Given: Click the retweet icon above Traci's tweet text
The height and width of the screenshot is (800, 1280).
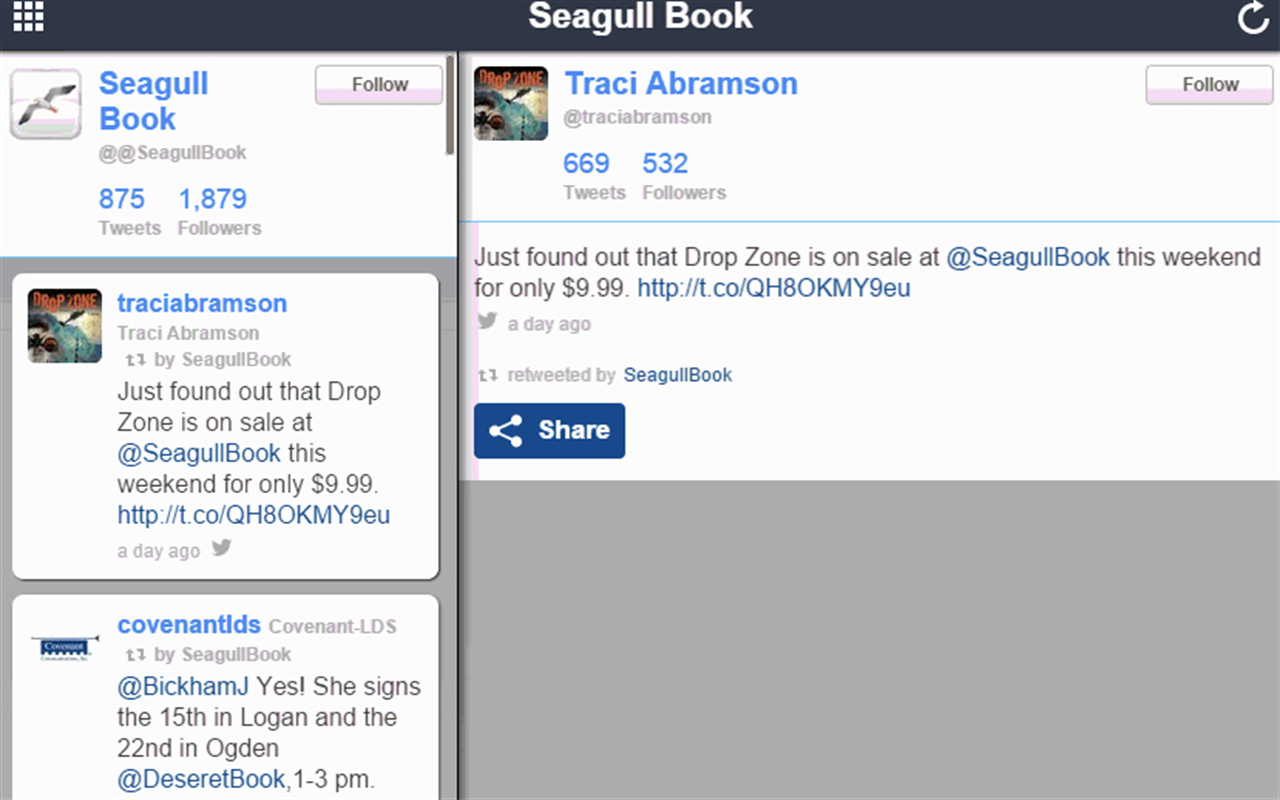Looking at the screenshot, I should coord(136,359).
